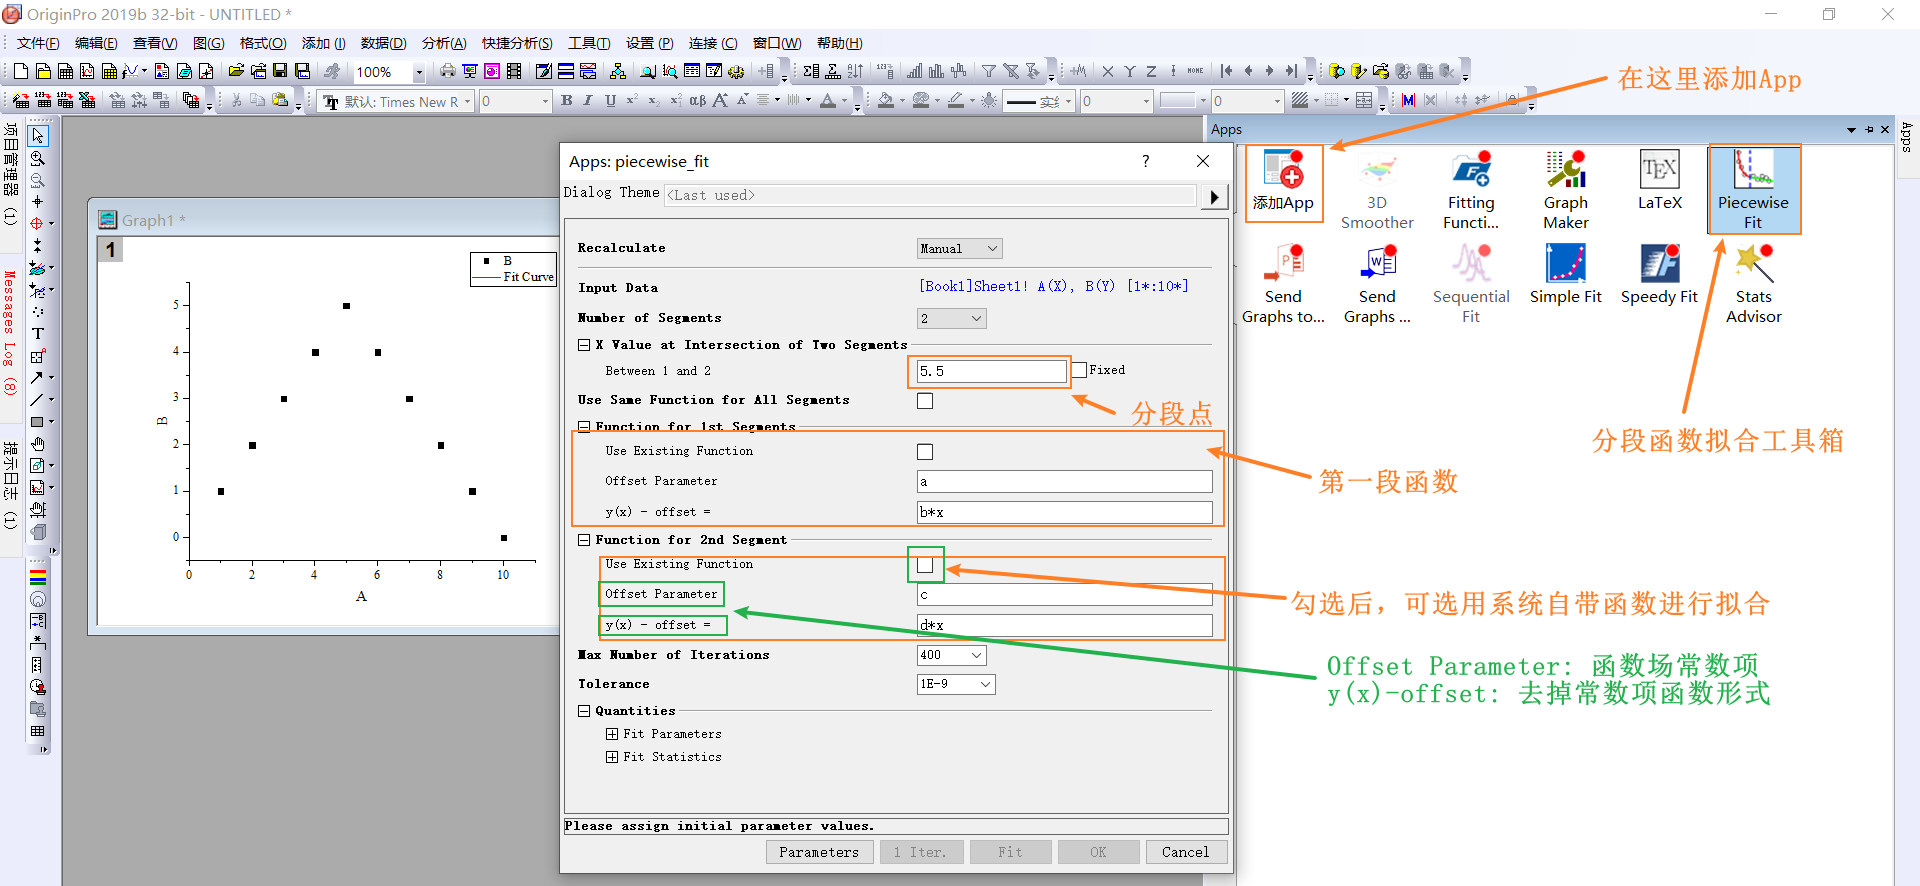Click the Superscript formatting icon

[x=632, y=100]
